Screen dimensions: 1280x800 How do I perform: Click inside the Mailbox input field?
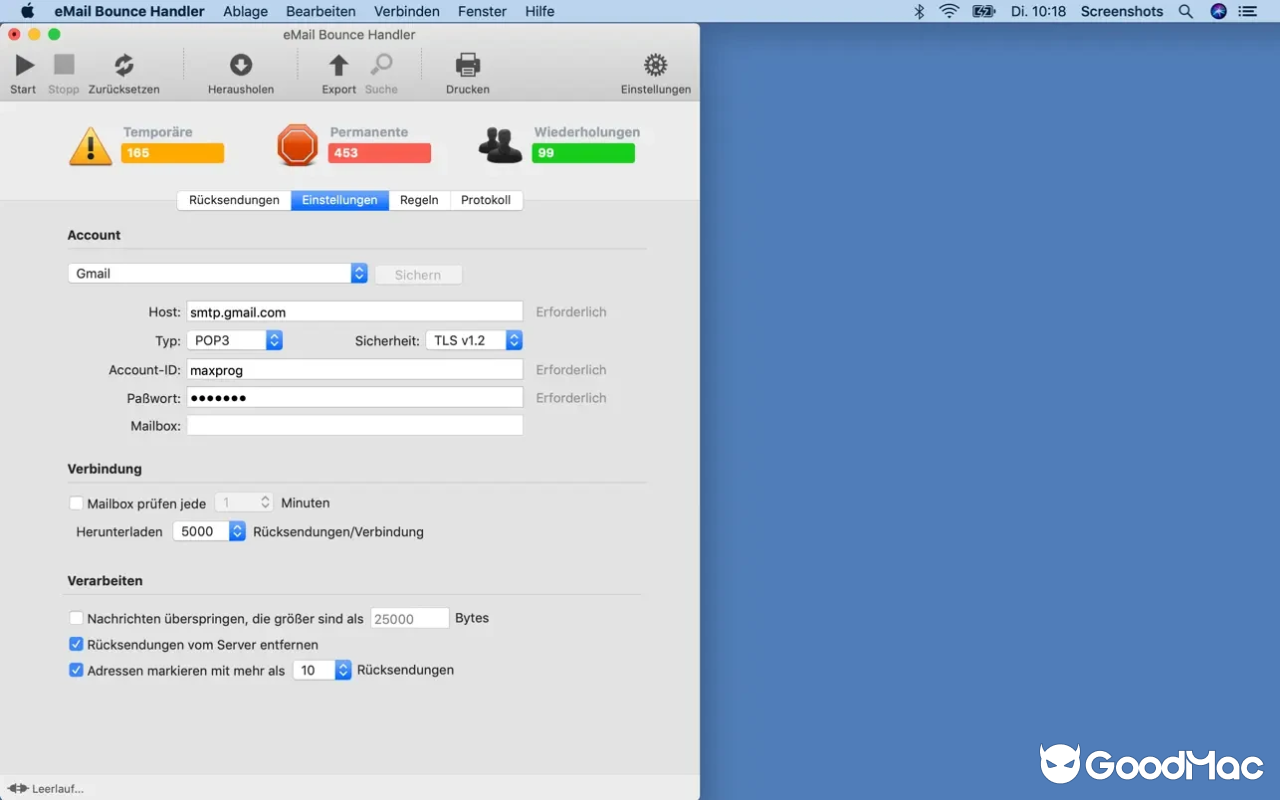tap(355, 424)
